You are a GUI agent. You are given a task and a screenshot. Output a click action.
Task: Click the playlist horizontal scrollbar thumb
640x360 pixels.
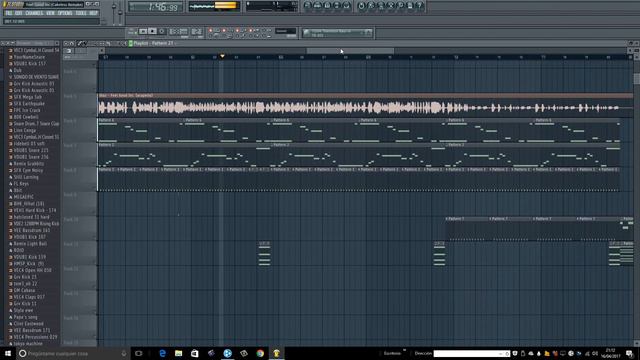pyautogui.click(x=350, y=51)
